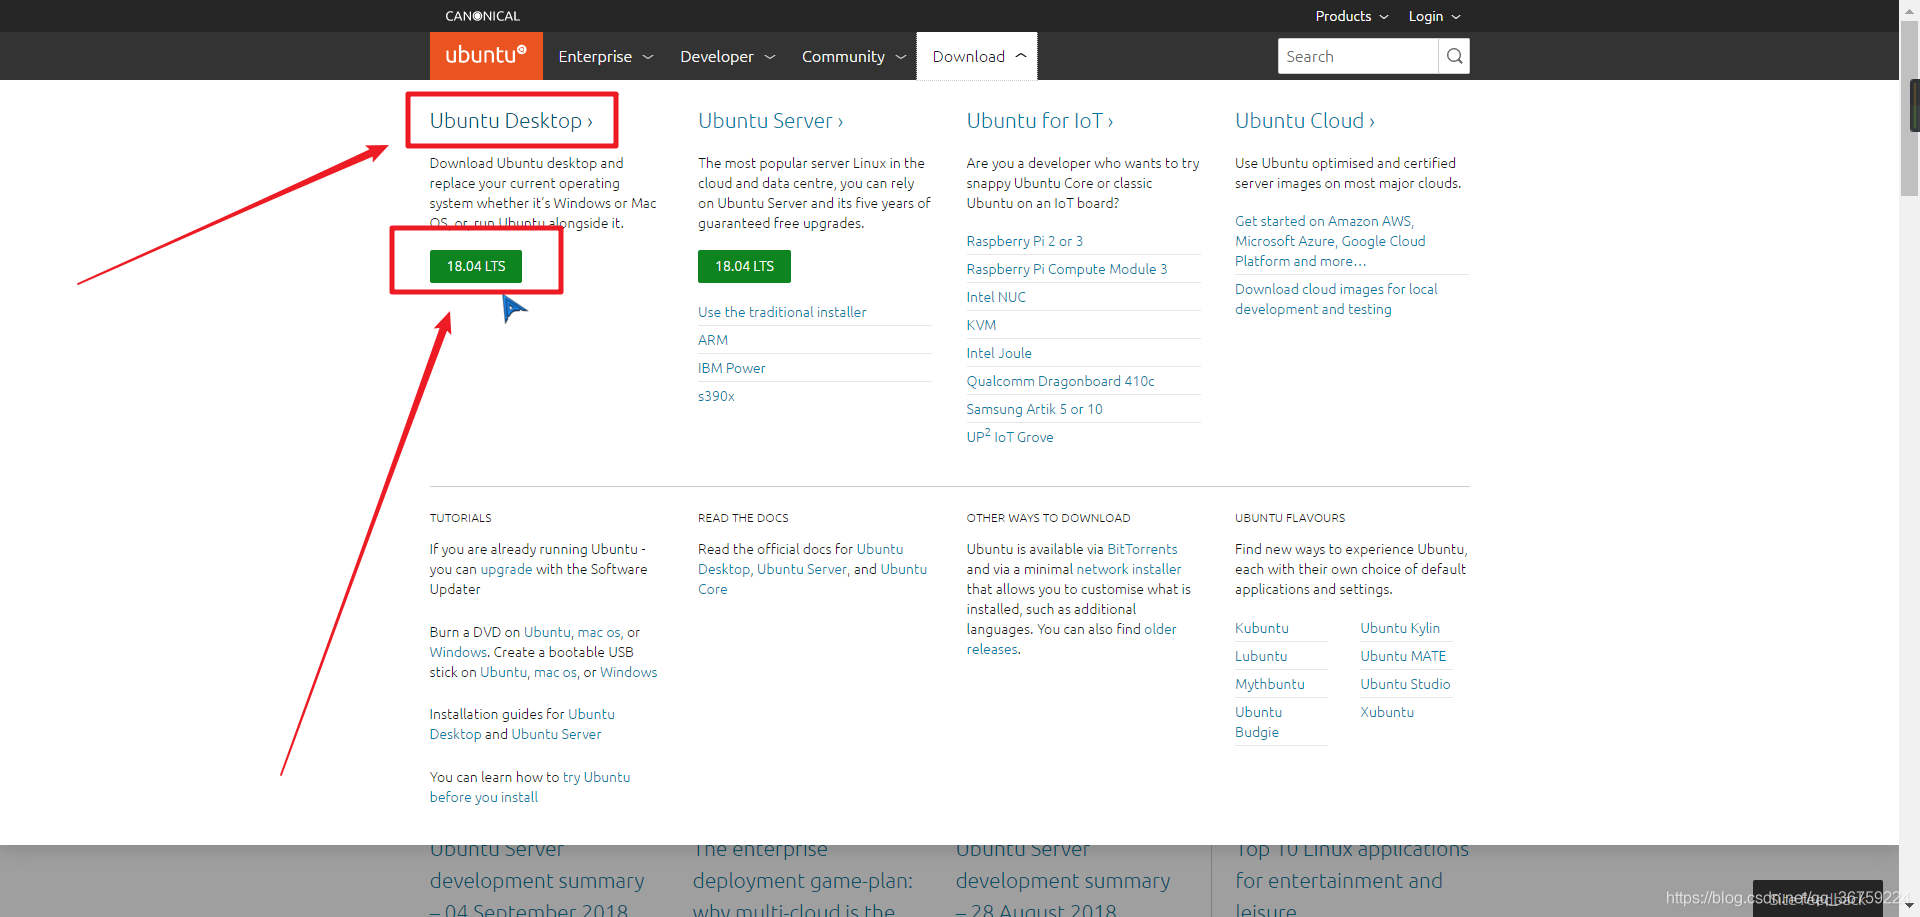Open the Intel NUC link

996,297
